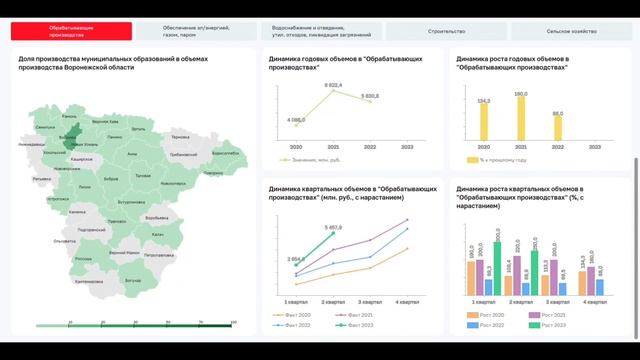
Task: Select the Подгоренский district on the map
Action: [91, 230]
